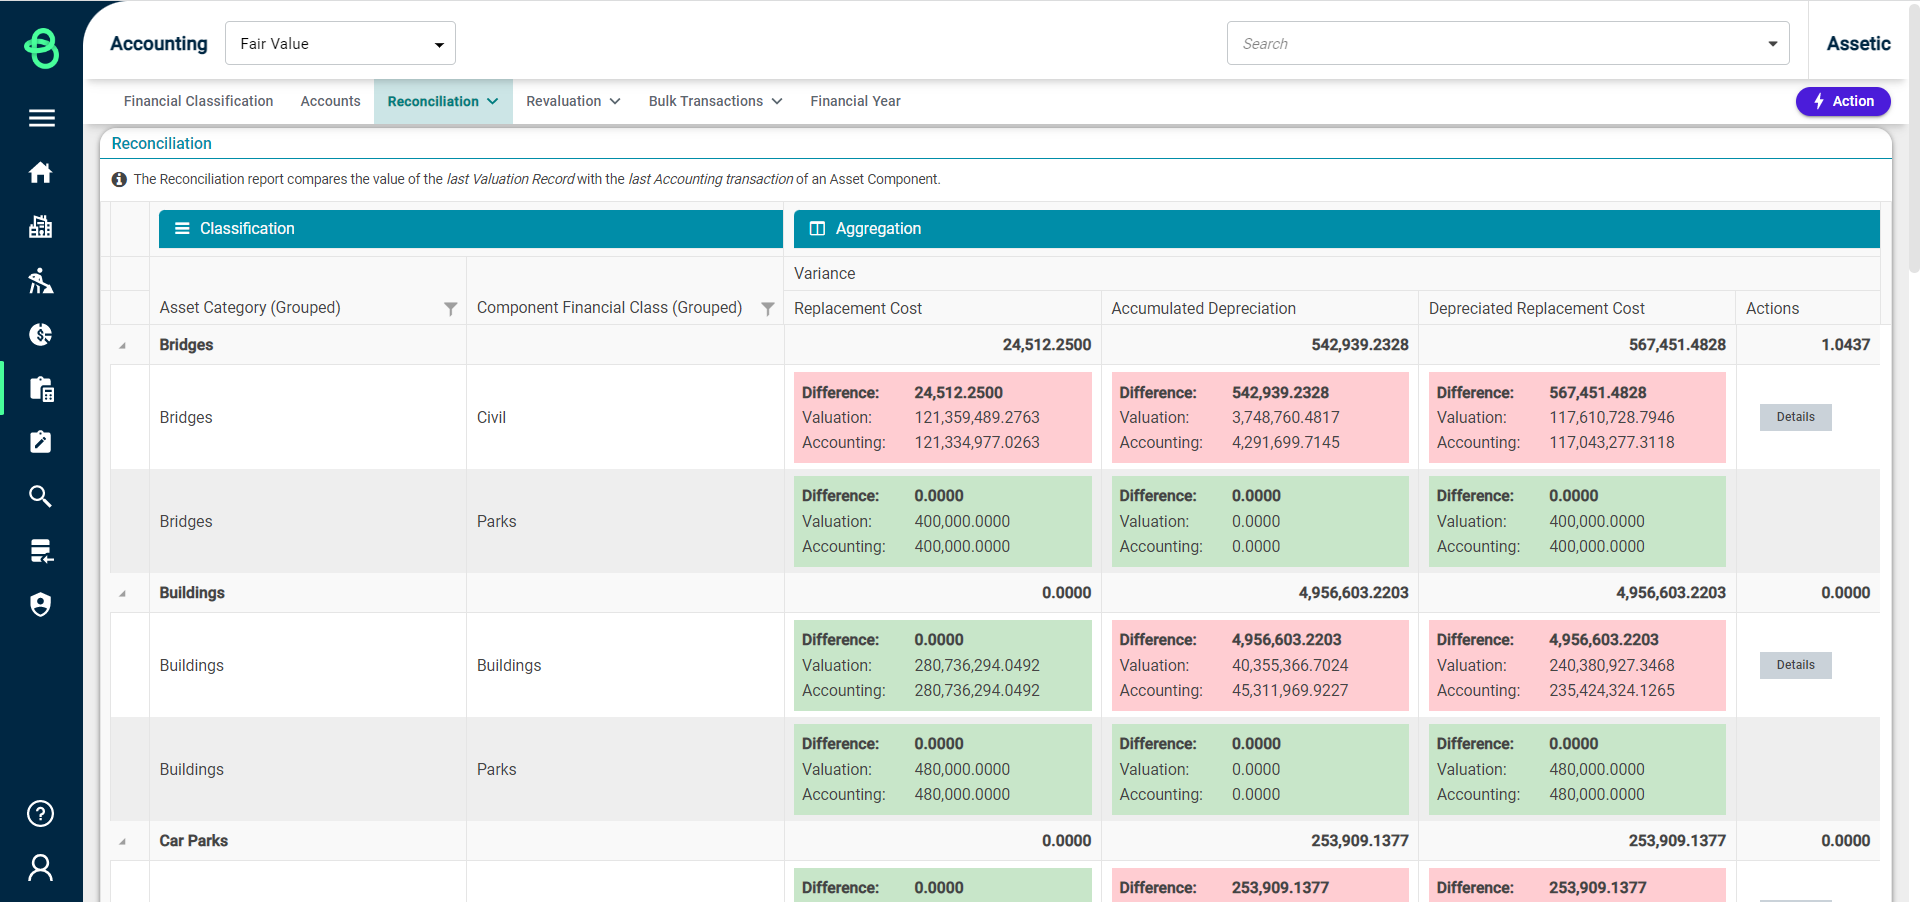
Task: Collapse the Bridges group row
Action: point(123,346)
